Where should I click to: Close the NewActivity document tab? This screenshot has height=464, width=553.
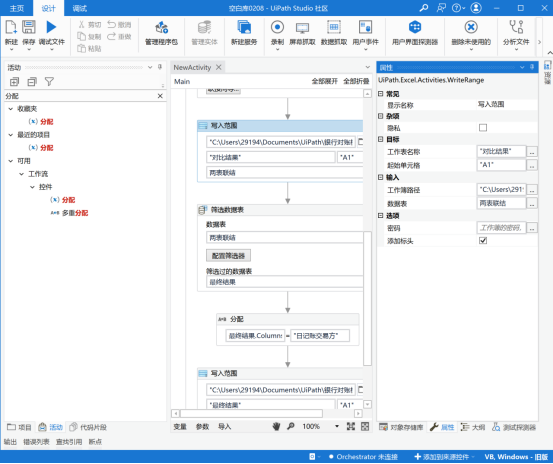click(x=219, y=67)
